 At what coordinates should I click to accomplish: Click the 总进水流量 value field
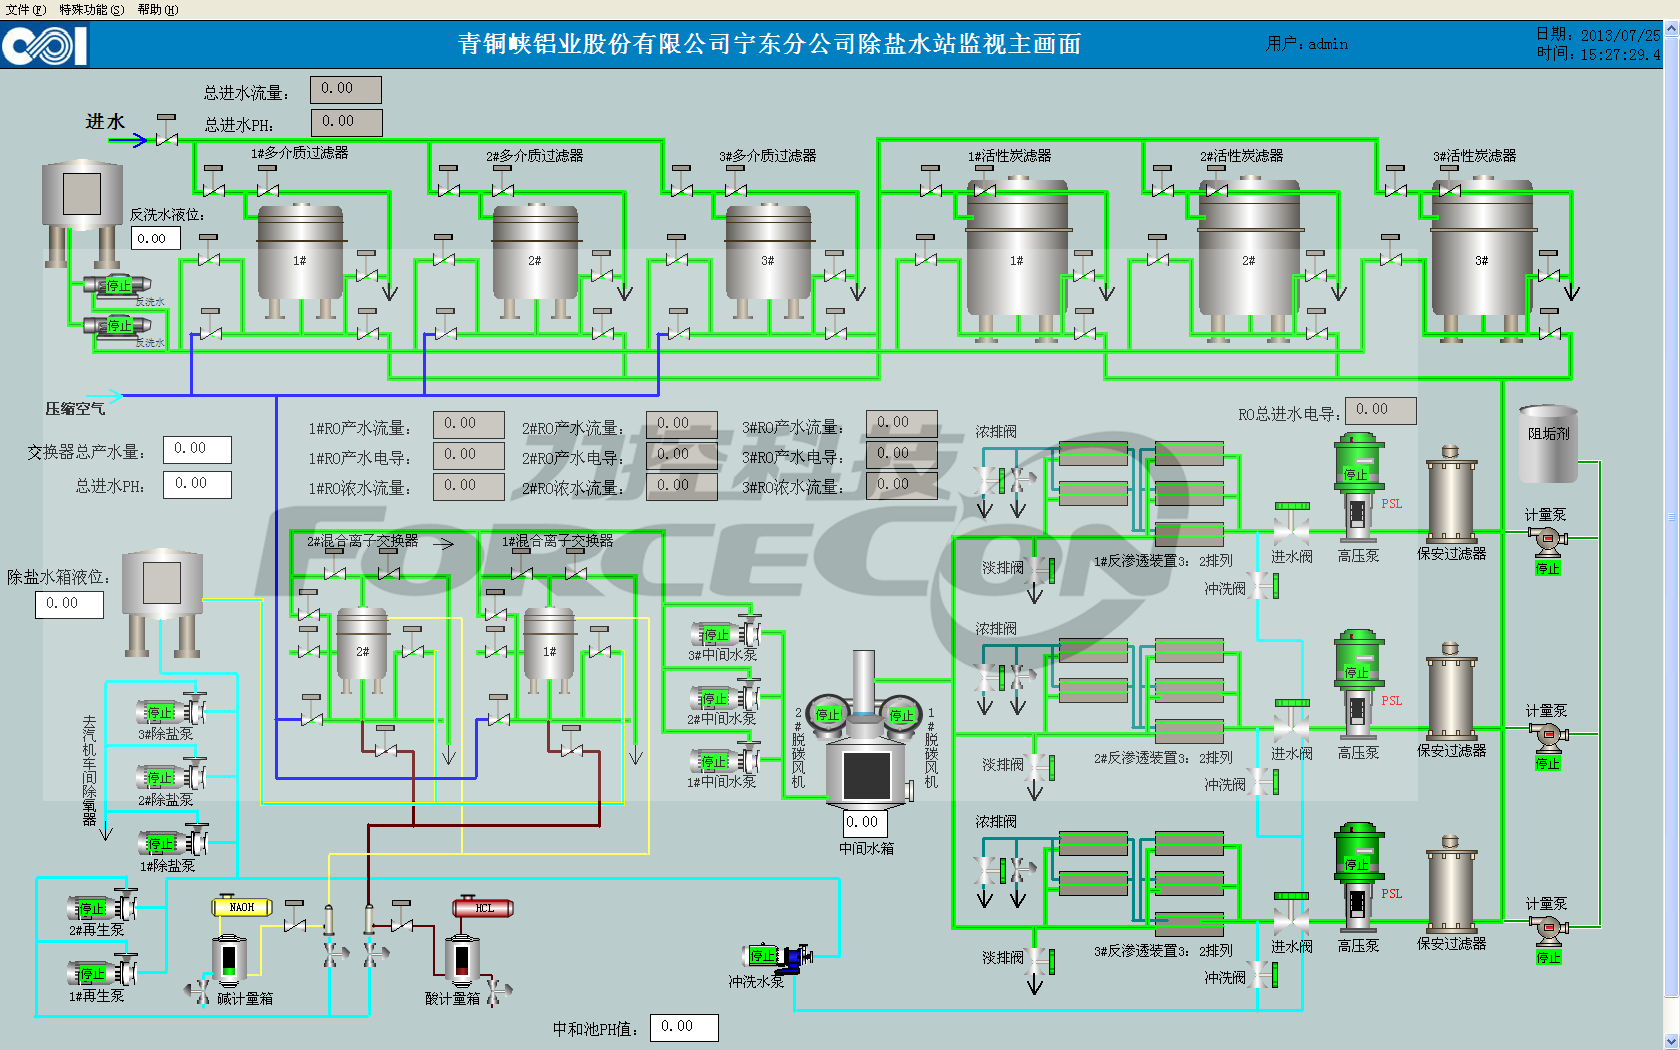pyautogui.click(x=345, y=89)
